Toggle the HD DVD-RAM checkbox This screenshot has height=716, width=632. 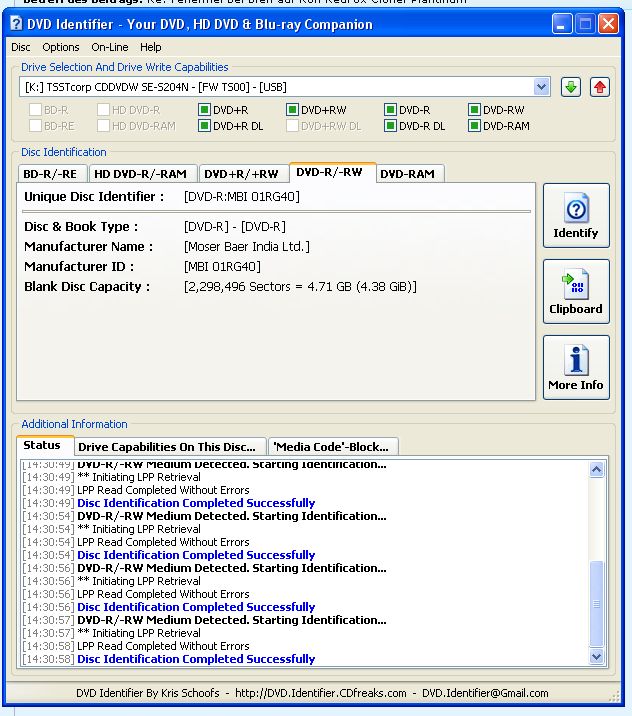(104, 126)
